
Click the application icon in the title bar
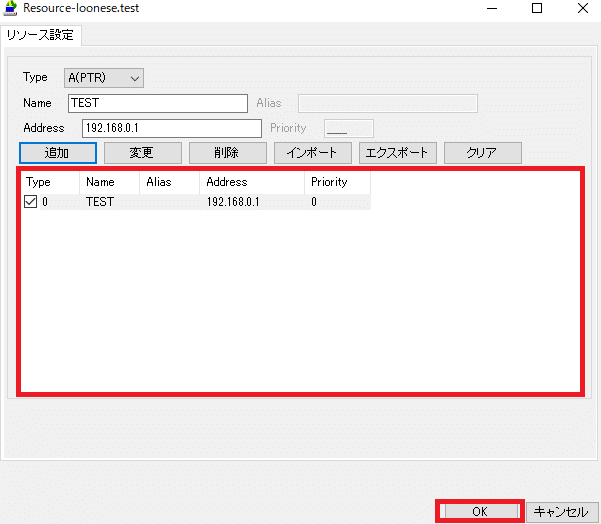coord(10,8)
